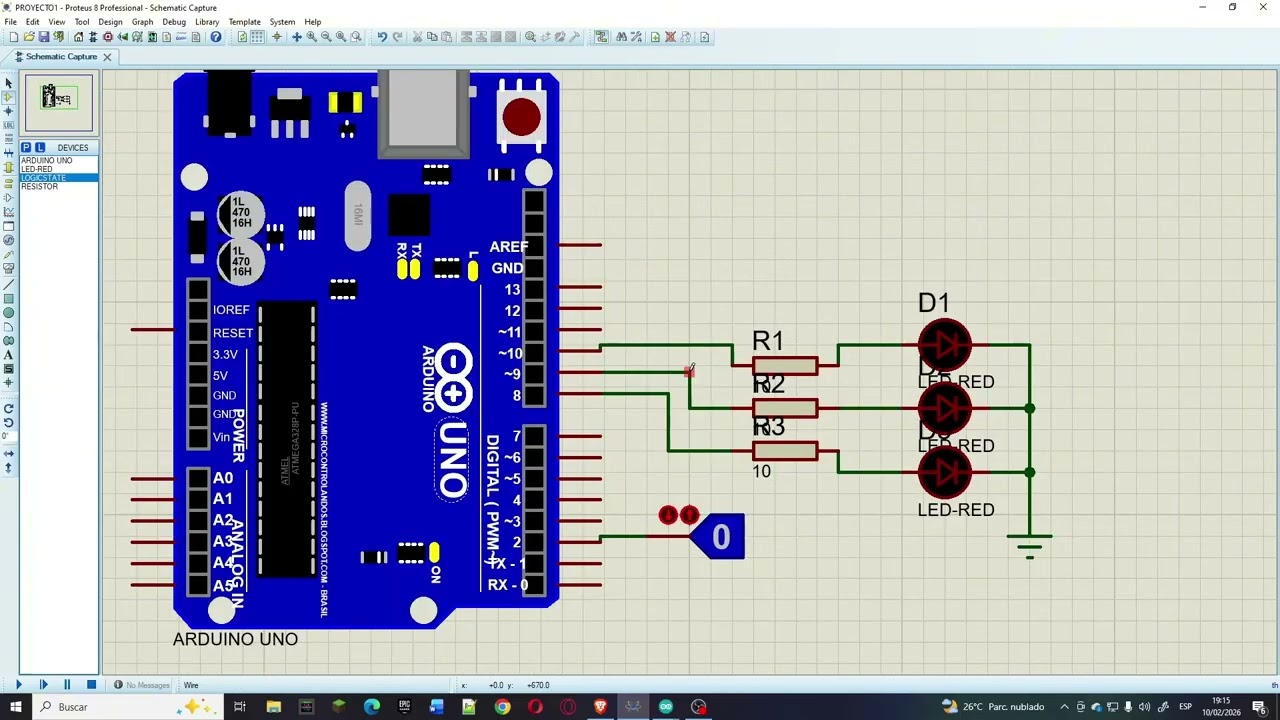This screenshot has width=1280, height=720.
Task: Open the Library menu
Action: coord(207,22)
